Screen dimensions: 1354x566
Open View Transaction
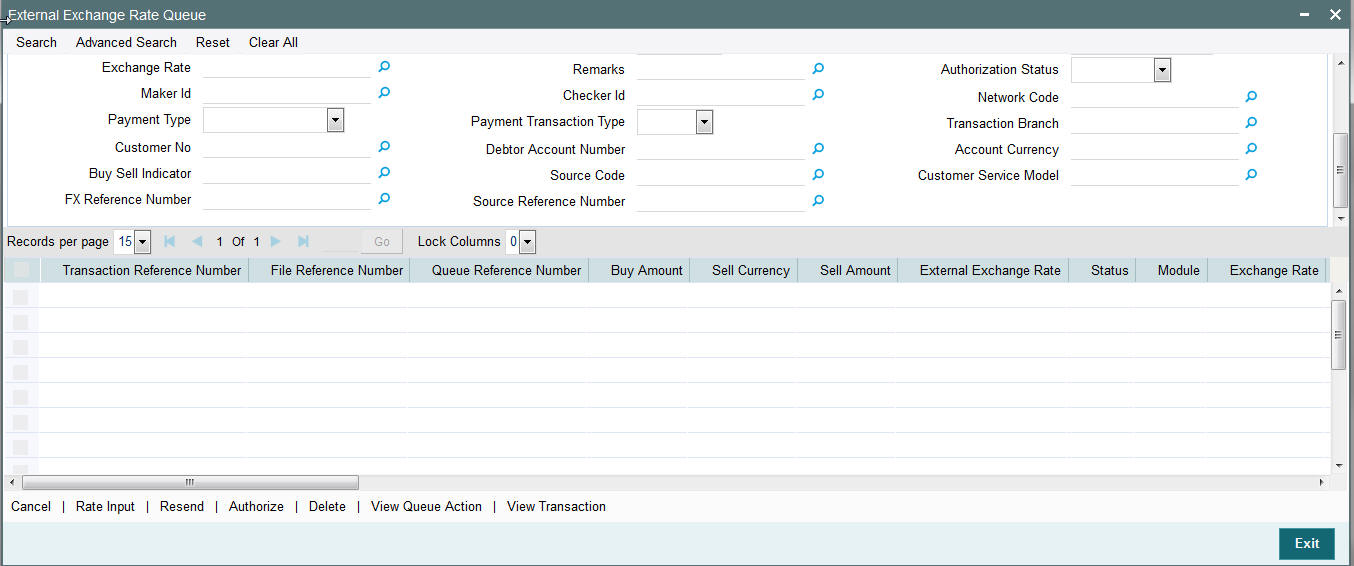click(556, 506)
